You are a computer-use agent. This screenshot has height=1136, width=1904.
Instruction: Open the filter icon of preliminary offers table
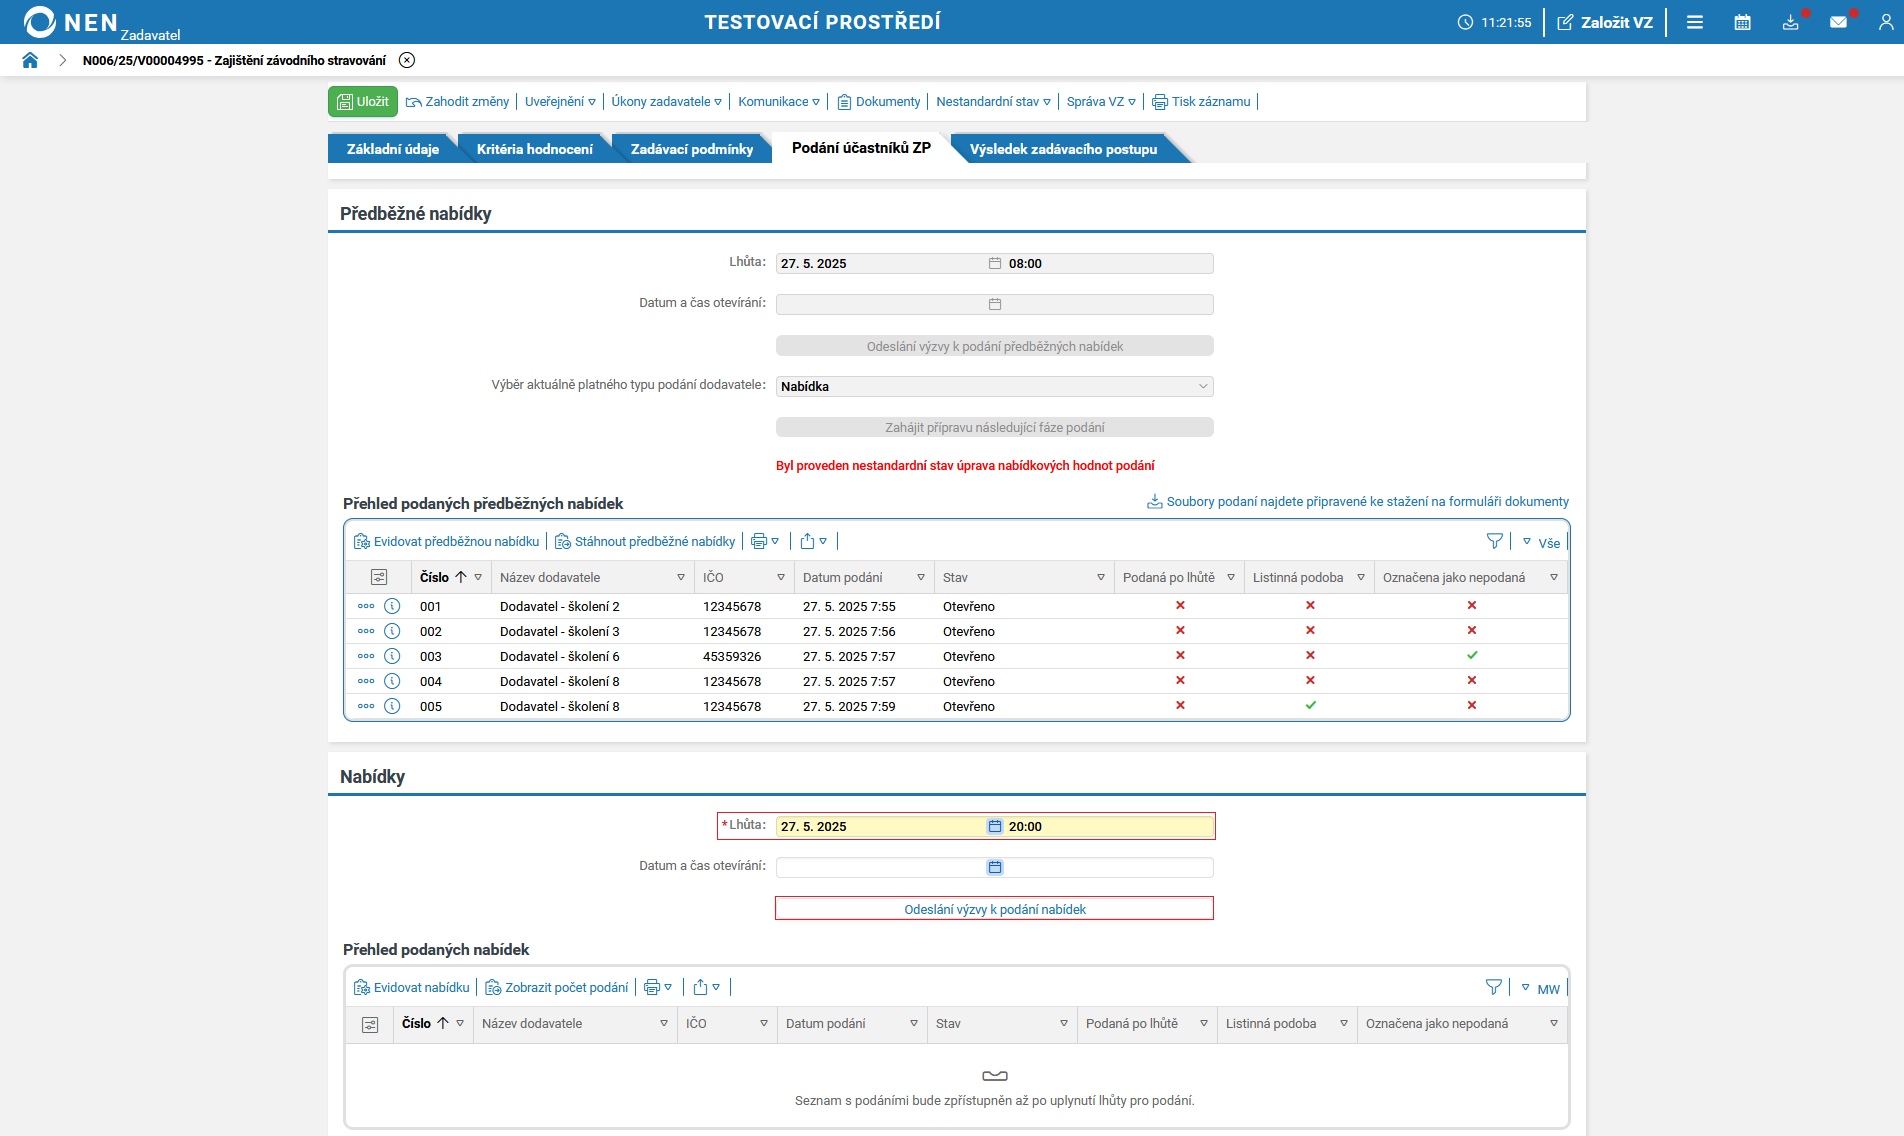[x=1495, y=541]
